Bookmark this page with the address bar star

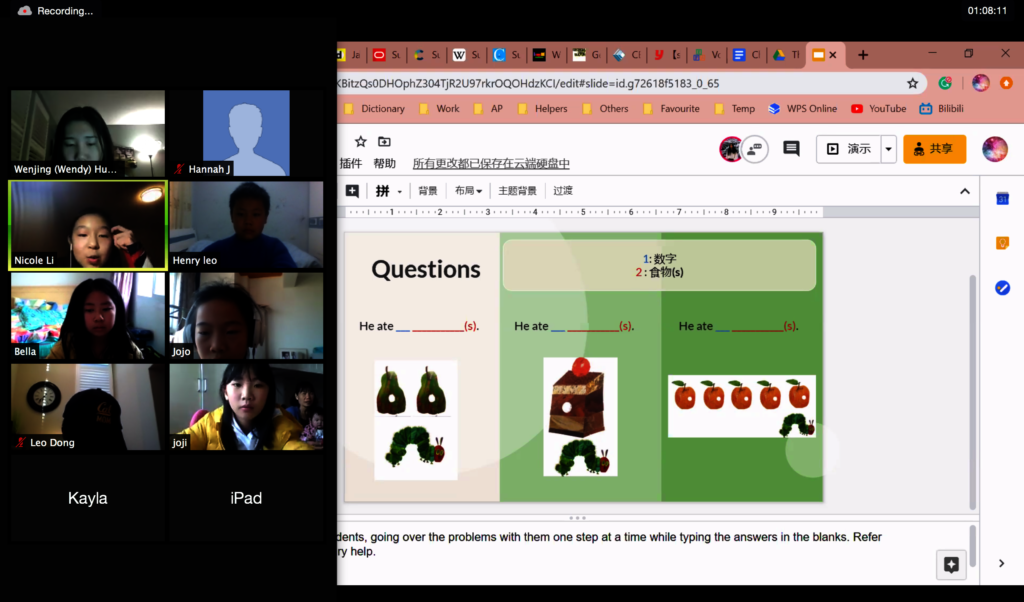[x=912, y=84]
